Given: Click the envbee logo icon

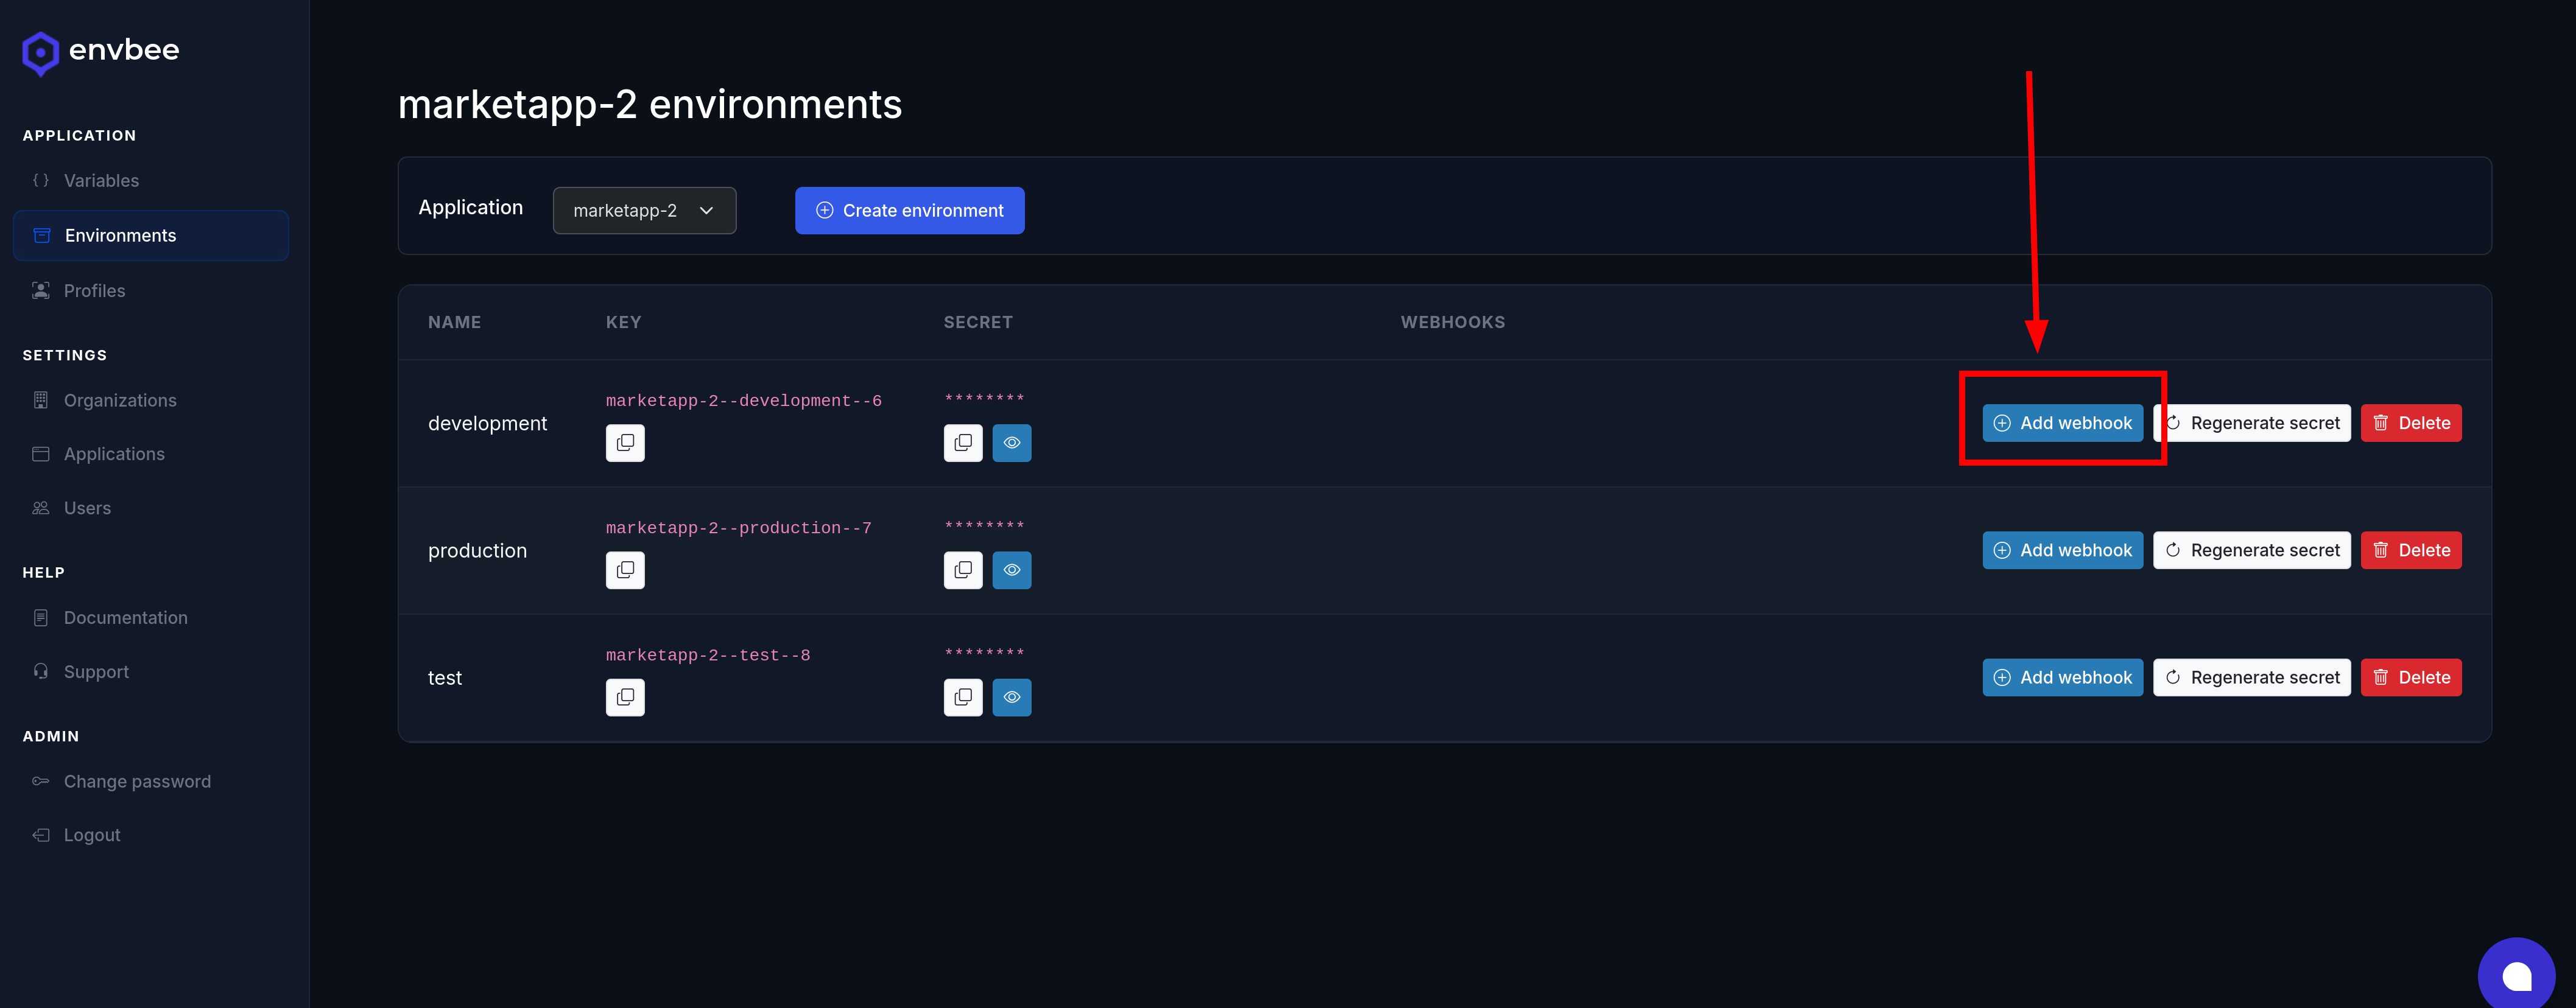Looking at the screenshot, I should click(x=40, y=53).
